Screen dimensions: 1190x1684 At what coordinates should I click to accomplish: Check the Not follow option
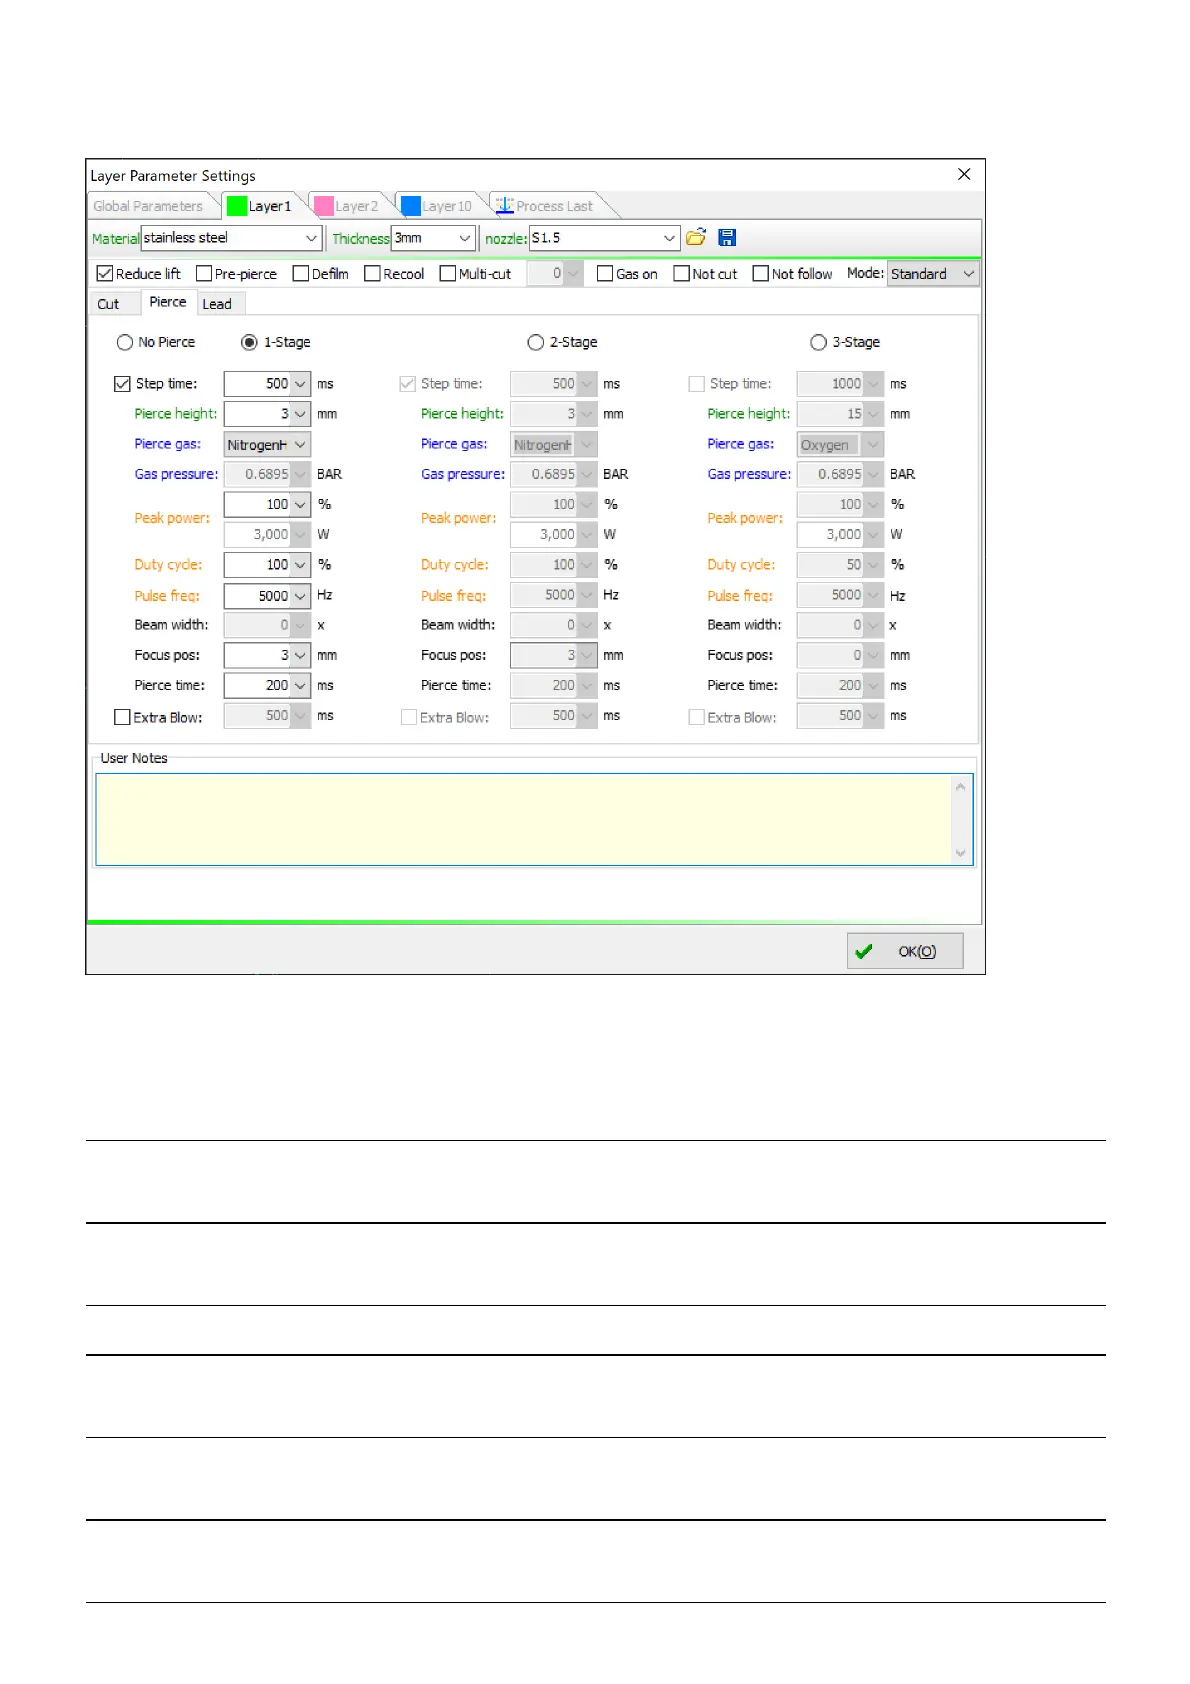pyautogui.click(x=761, y=274)
